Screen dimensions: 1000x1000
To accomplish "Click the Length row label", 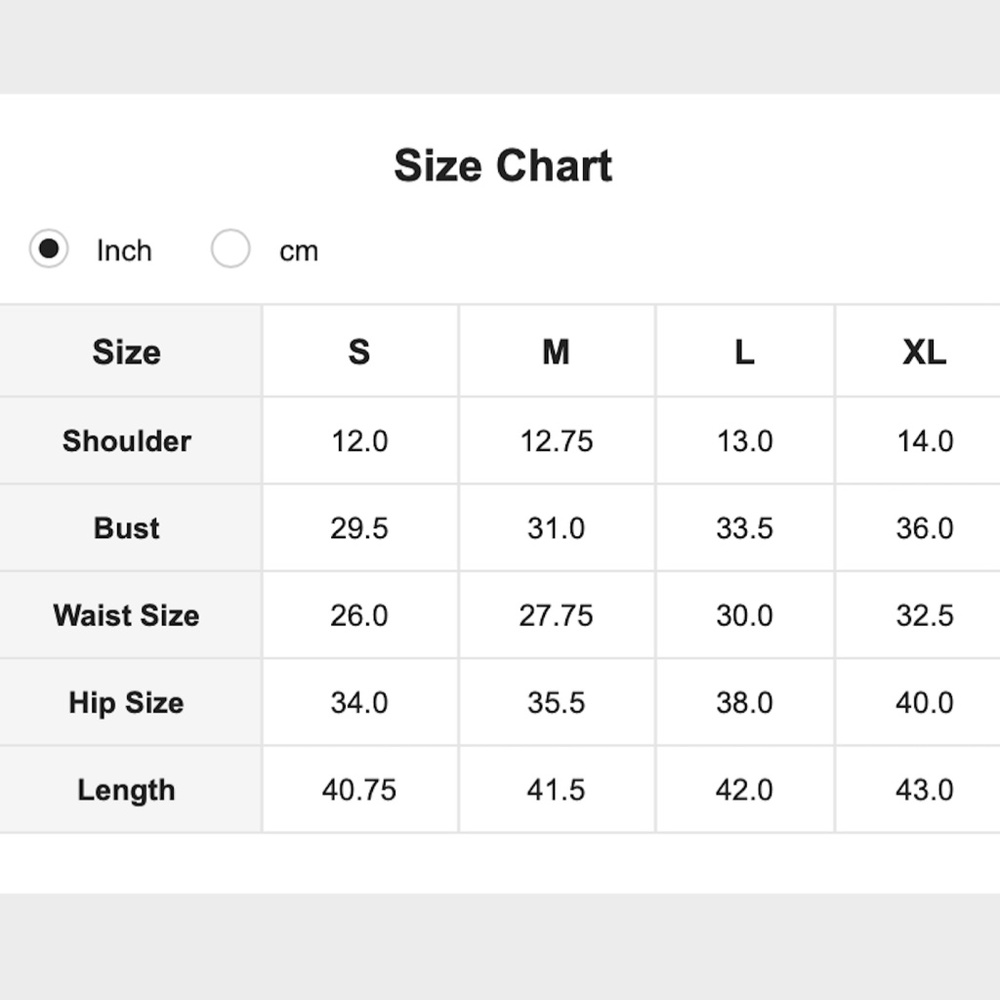I will pos(126,790).
